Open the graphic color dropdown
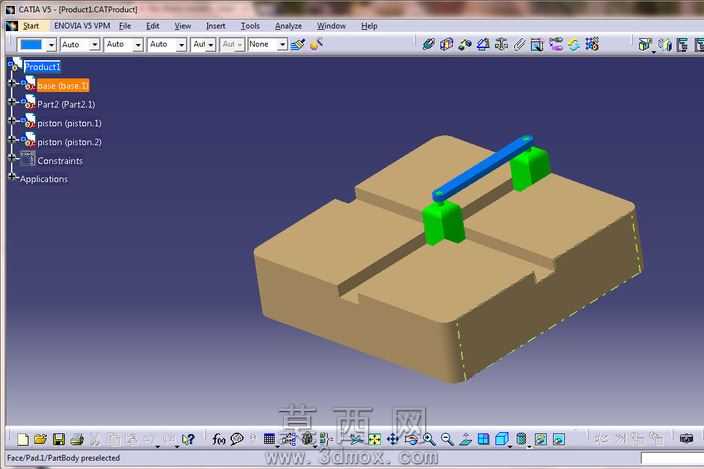The image size is (704, 469). coord(51,45)
